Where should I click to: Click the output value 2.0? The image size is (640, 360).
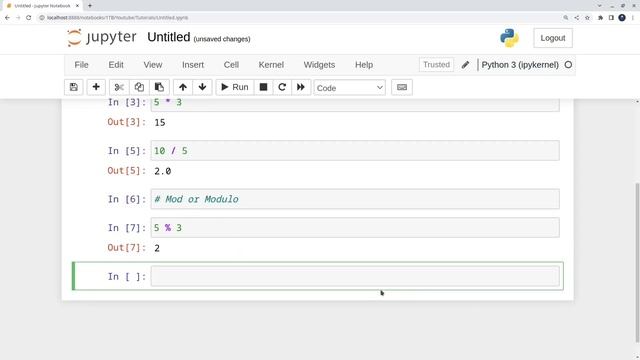coord(162,171)
